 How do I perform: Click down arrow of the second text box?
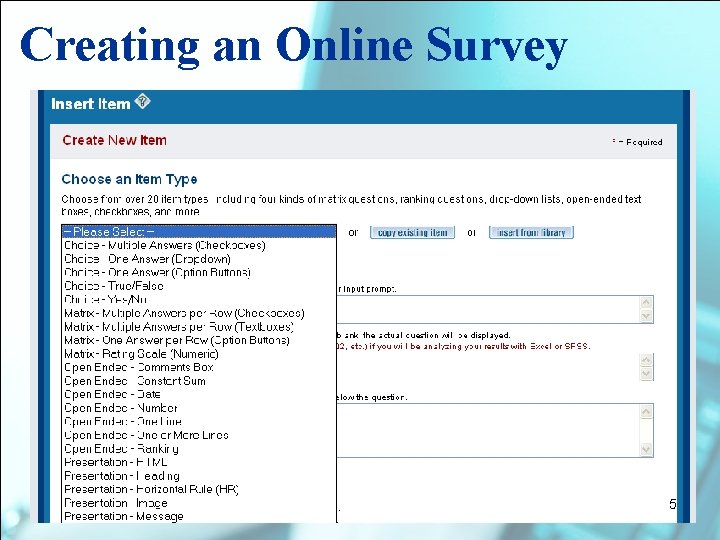coord(646,373)
